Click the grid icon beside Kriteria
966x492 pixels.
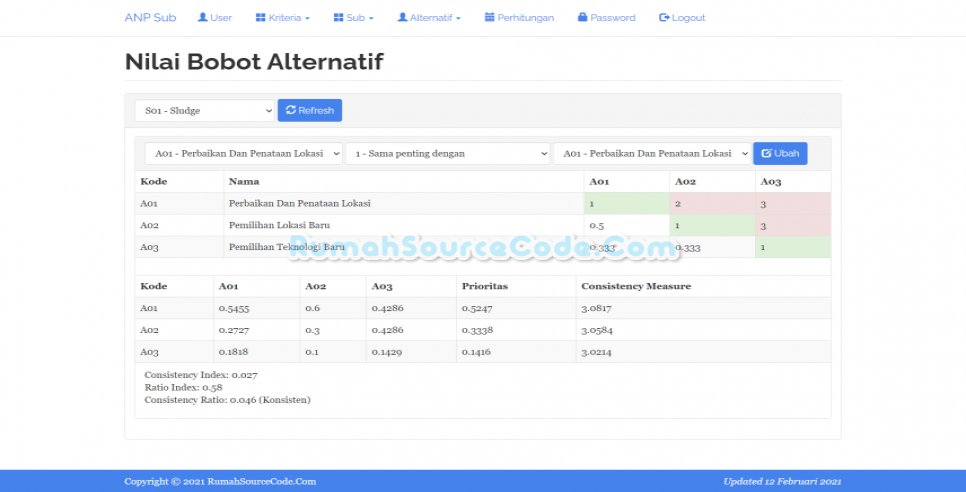tap(260, 18)
